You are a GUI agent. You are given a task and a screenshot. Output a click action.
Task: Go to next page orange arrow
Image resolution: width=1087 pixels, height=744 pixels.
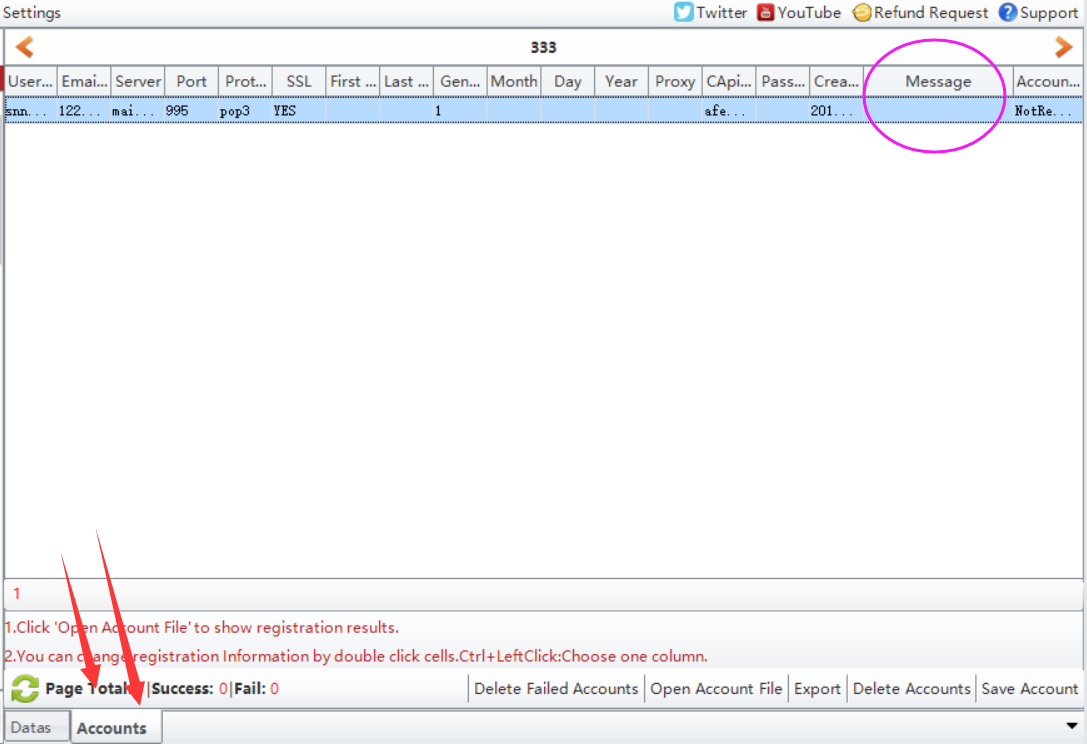click(x=1063, y=47)
